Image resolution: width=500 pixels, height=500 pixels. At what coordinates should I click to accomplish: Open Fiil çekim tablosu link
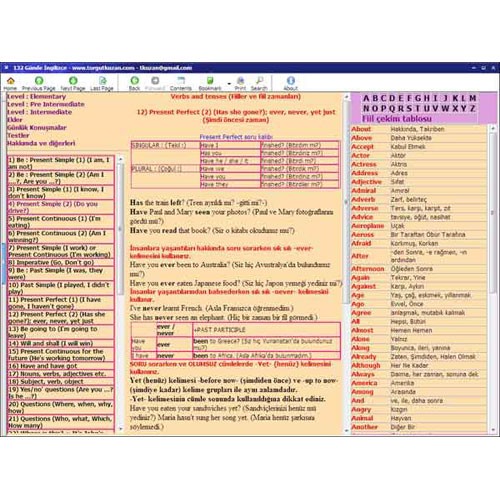[397, 119]
